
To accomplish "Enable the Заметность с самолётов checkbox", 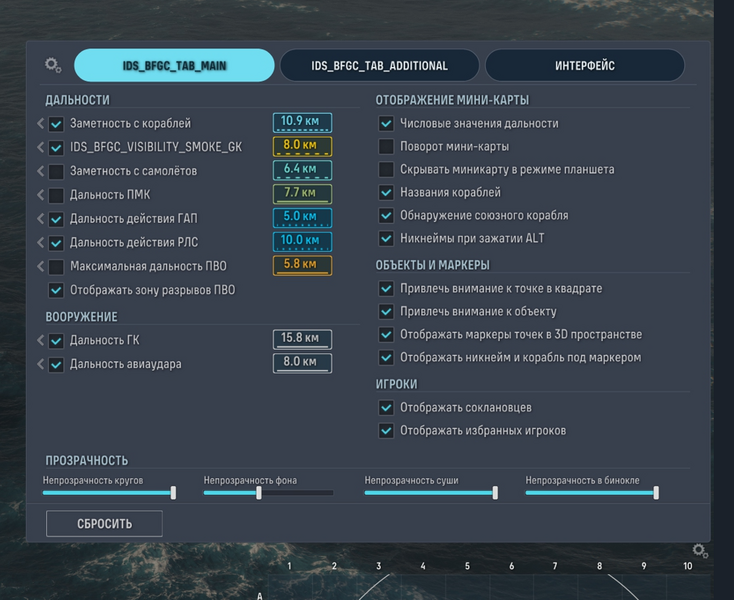I will [x=56, y=171].
